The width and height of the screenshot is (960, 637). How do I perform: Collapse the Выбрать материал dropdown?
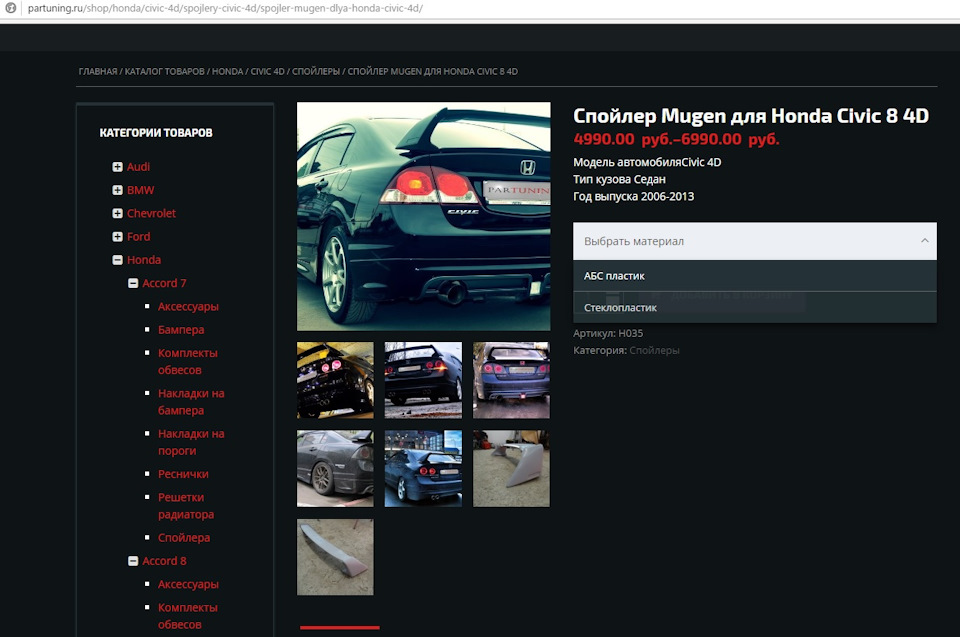click(754, 241)
